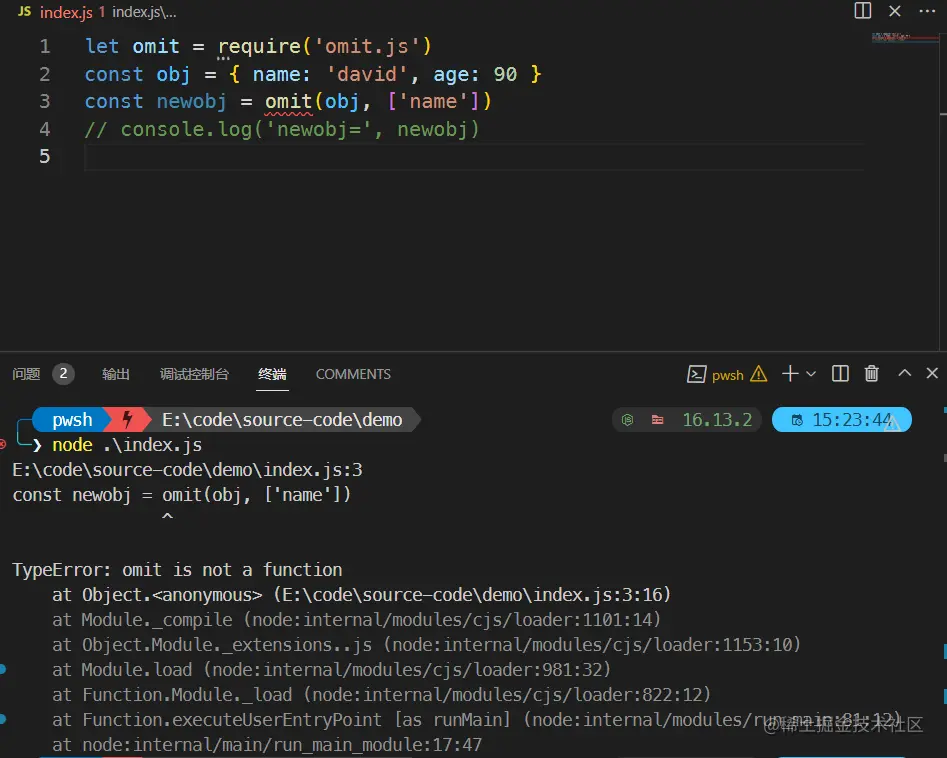Open the 问题 (Problems) panel tab
Viewport: 947px width, 758px height.
pyautogui.click(x=26, y=374)
